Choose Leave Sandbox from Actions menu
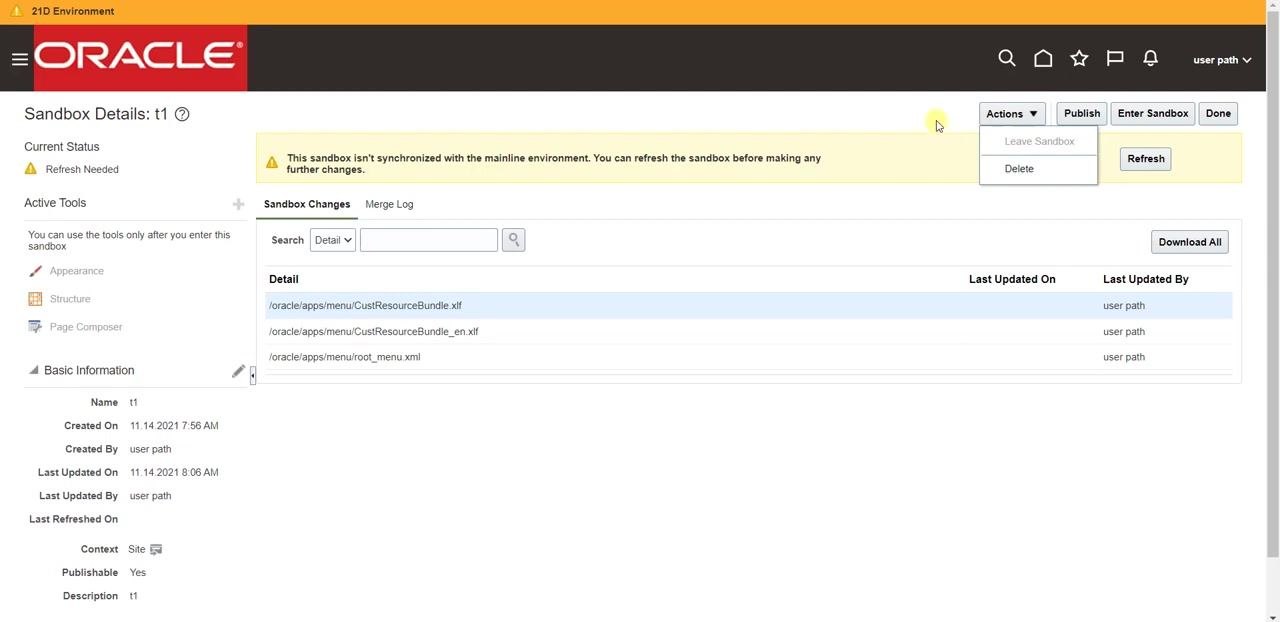This screenshot has width=1280, height=622. (1039, 141)
